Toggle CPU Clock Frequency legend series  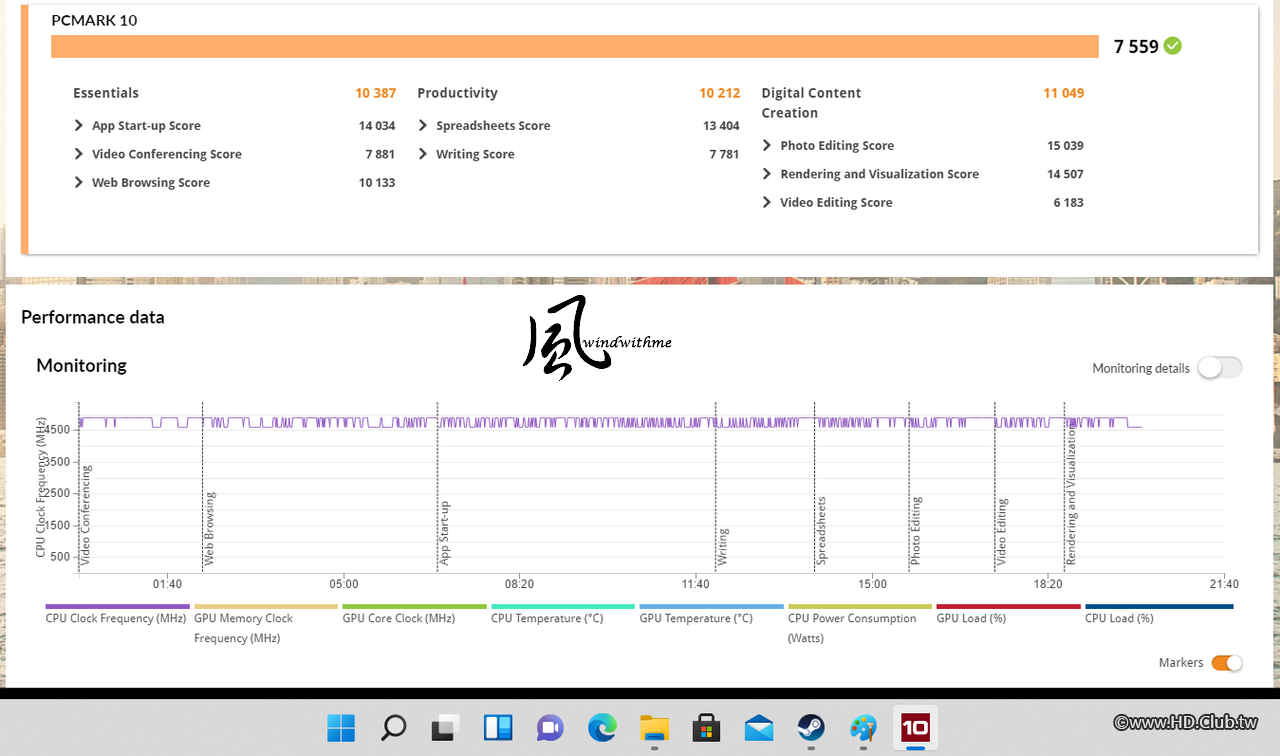click(x=117, y=617)
